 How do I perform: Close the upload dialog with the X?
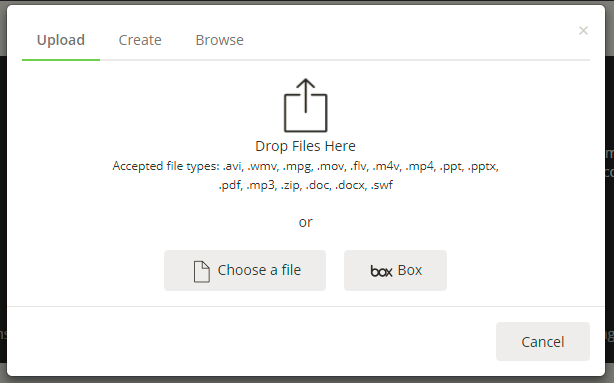(x=583, y=31)
